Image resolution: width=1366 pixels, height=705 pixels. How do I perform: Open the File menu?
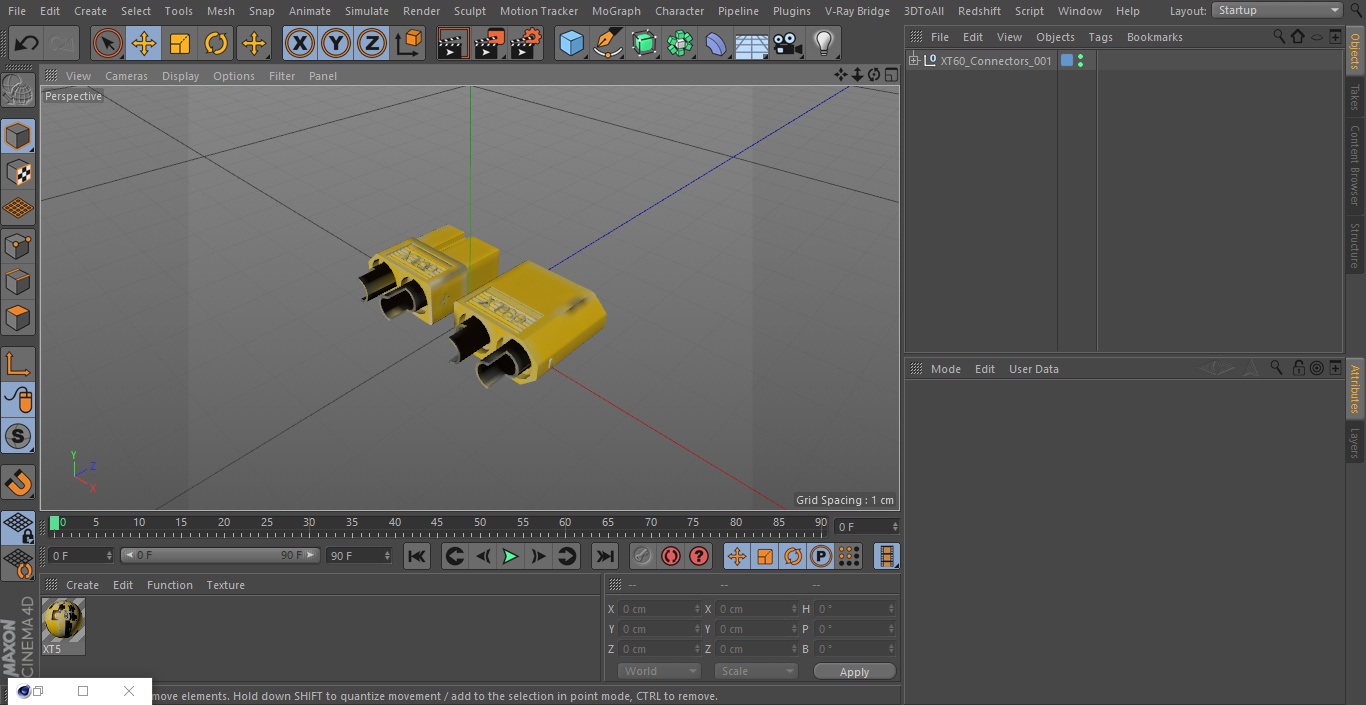click(x=17, y=11)
